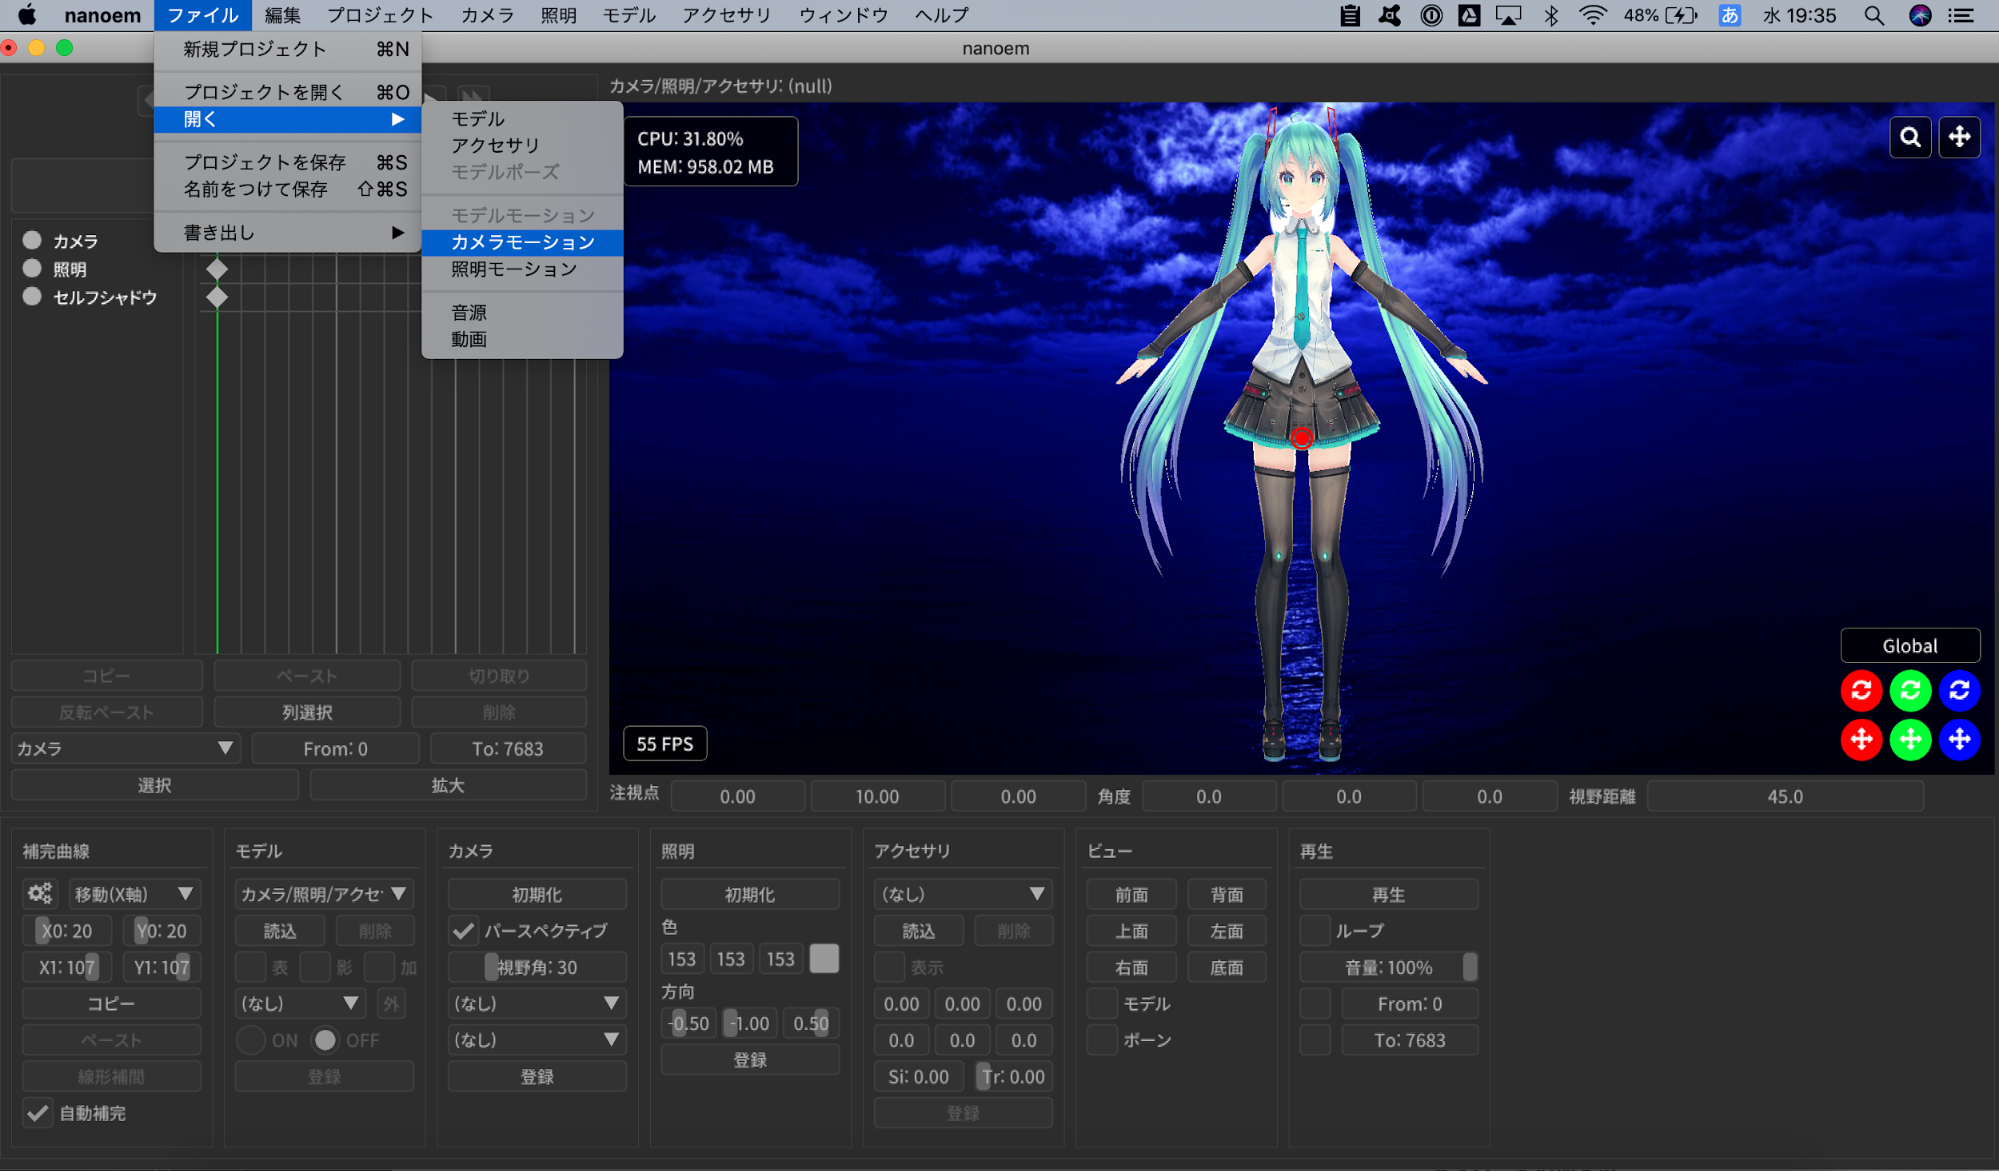Click the 再生 play button
The height and width of the screenshot is (1172, 1999).
point(1388,894)
